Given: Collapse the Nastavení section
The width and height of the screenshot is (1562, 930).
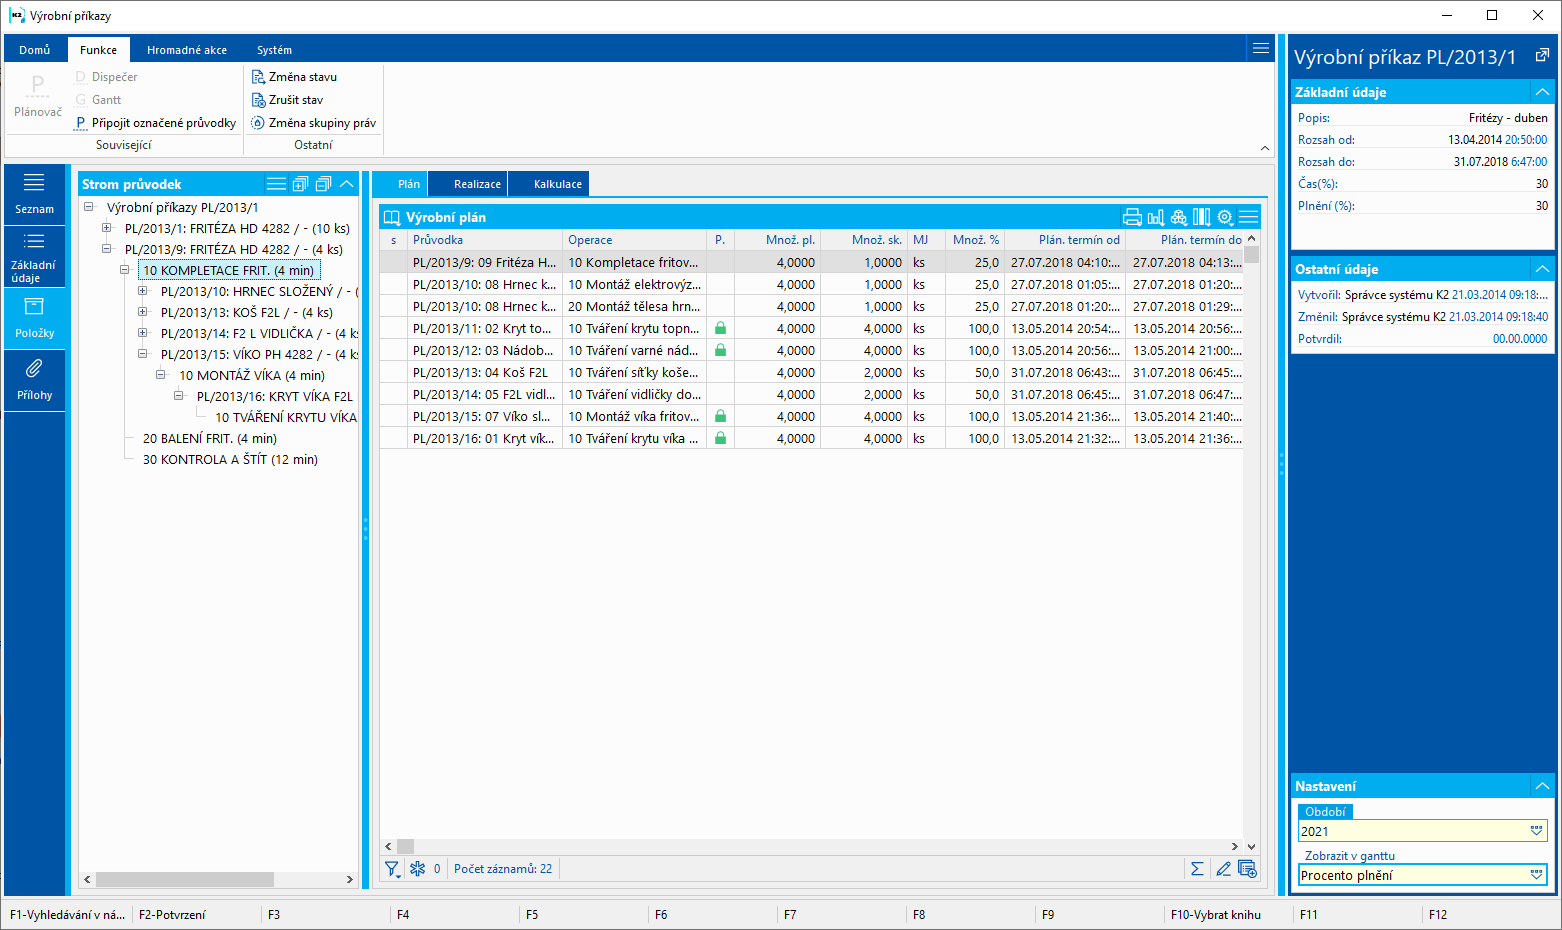Looking at the screenshot, I should [1542, 786].
